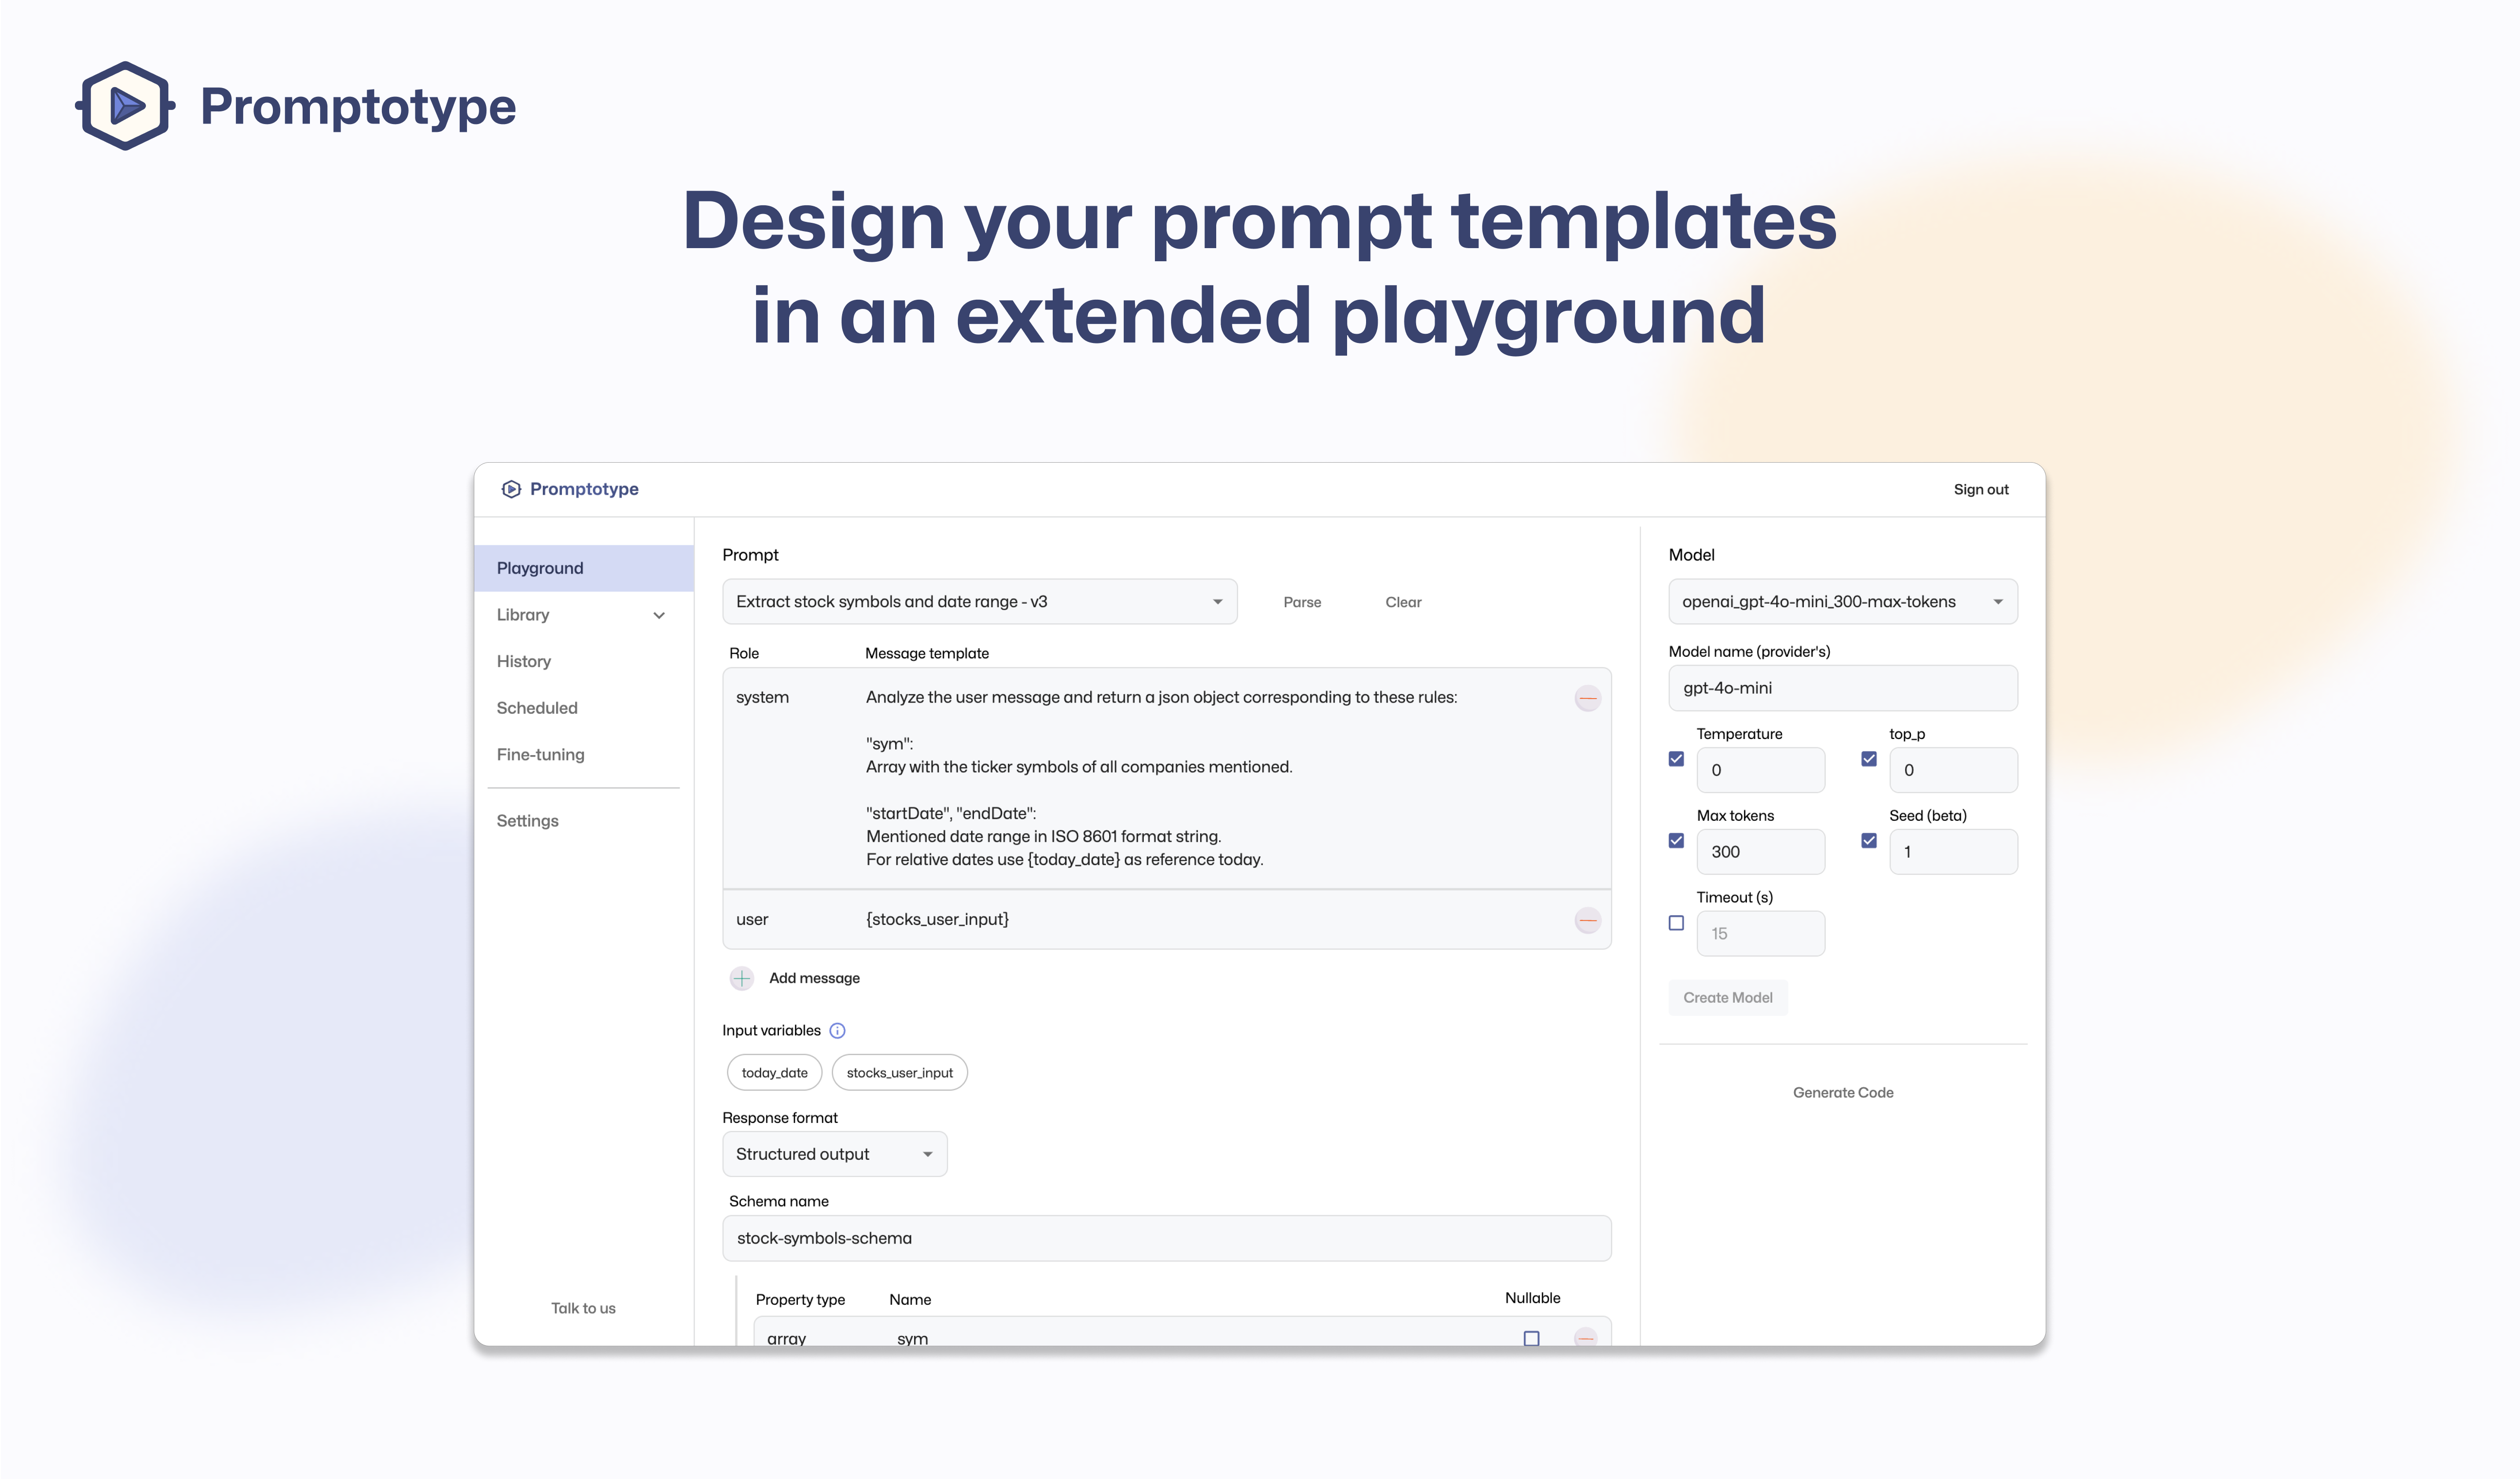Toggle Nullable checkbox for sym property
2520x1479 pixels.
tap(1531, 1338)
